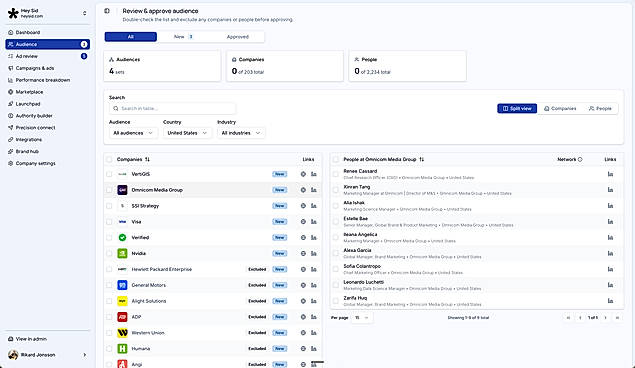Image resolution: width=635 pixels, height=368 pixels.
Task: Open the website globe icon for Omnicom Media Group
Action: (303, 190)
